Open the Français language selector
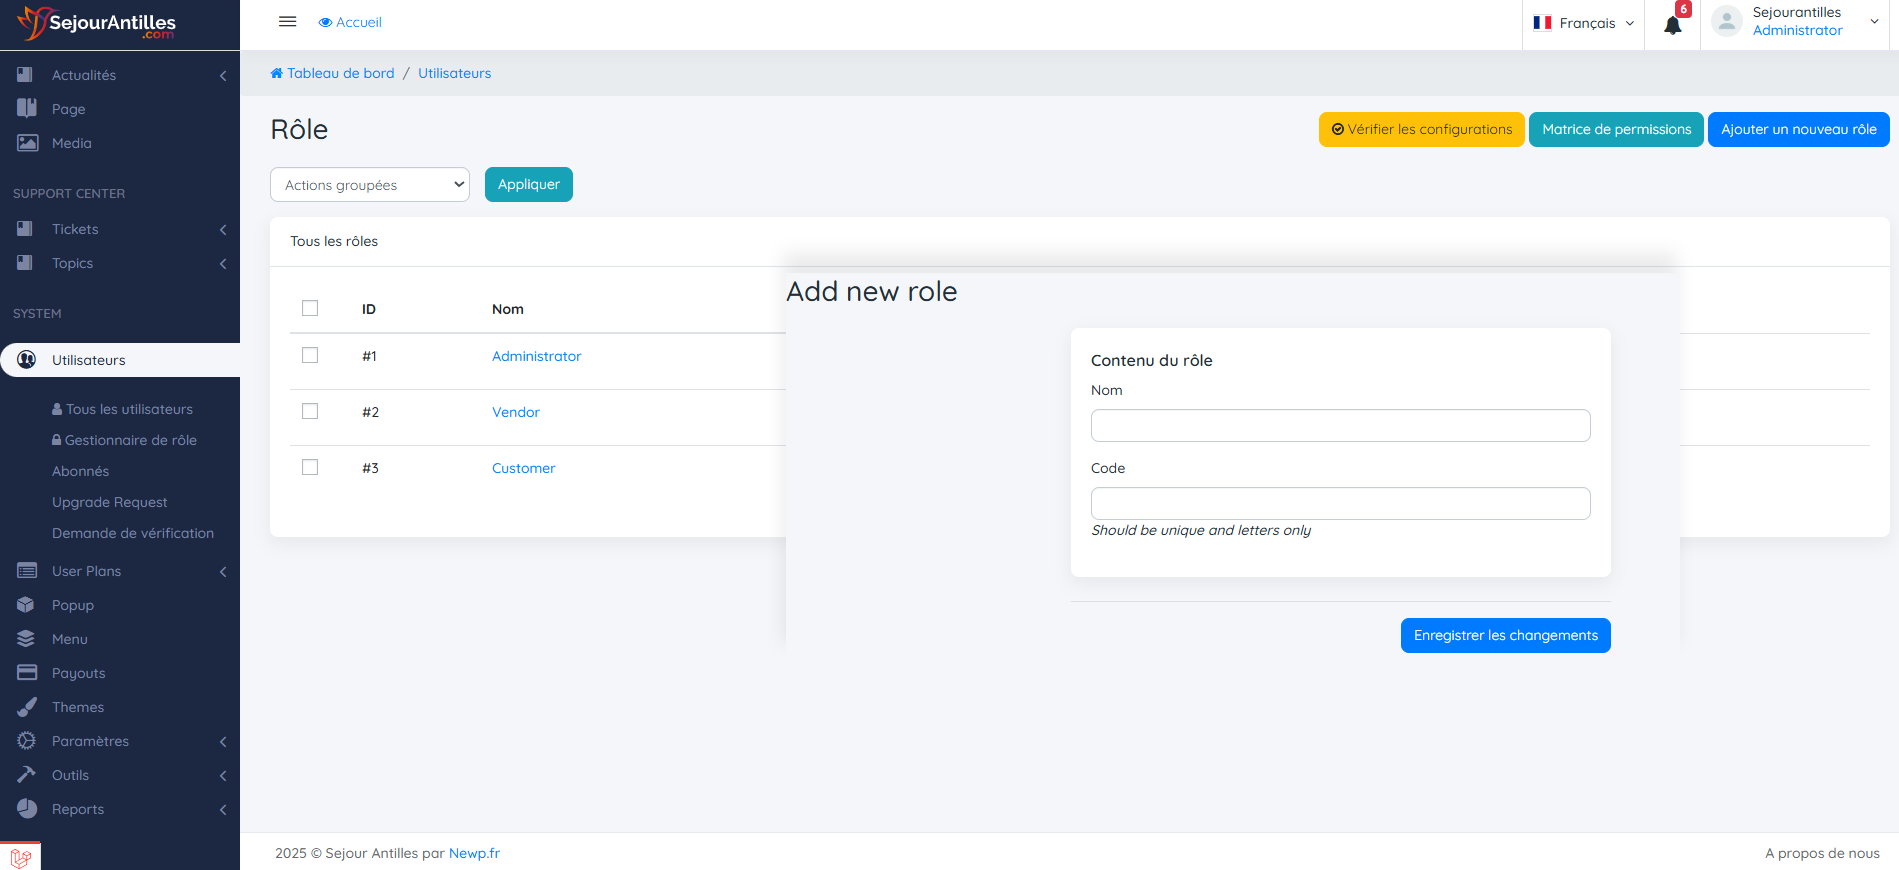 (1583, 23)
